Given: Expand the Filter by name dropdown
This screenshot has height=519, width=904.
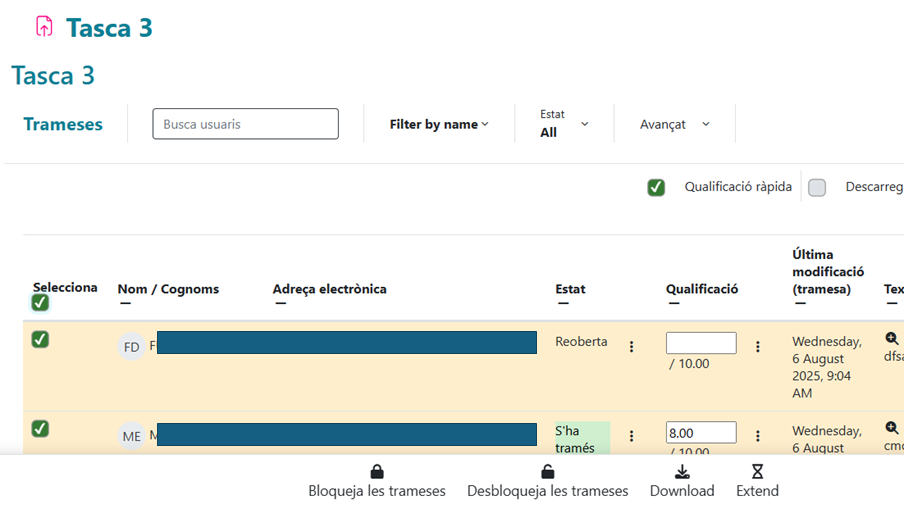Looking at the screenshot, I should pos(439,125).
